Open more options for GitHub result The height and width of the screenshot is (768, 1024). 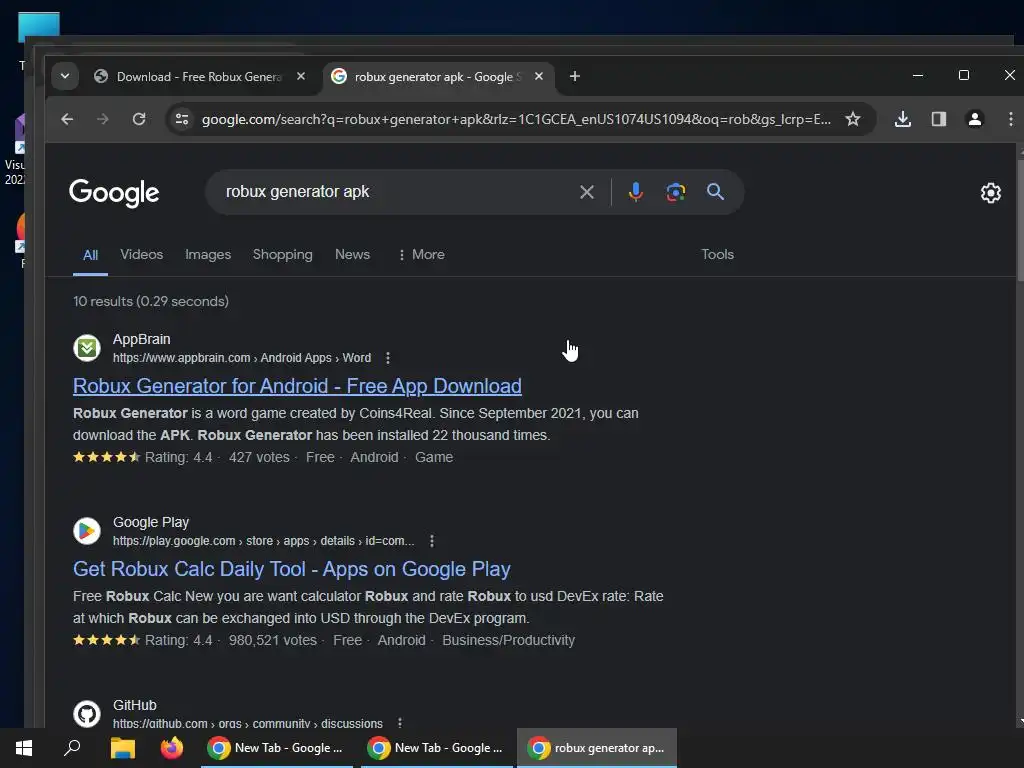(x=400, y=723)
